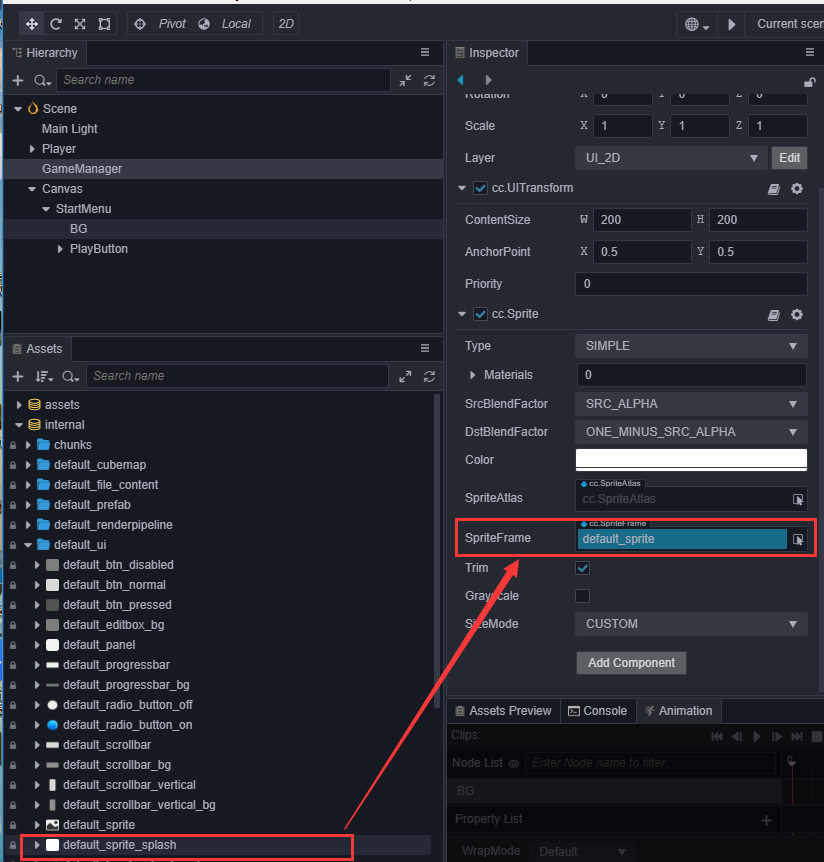The width and height of the screenshot is (824, 862).
Task: Expand all folders in Assets panel
Action: (x=405, y=377)
